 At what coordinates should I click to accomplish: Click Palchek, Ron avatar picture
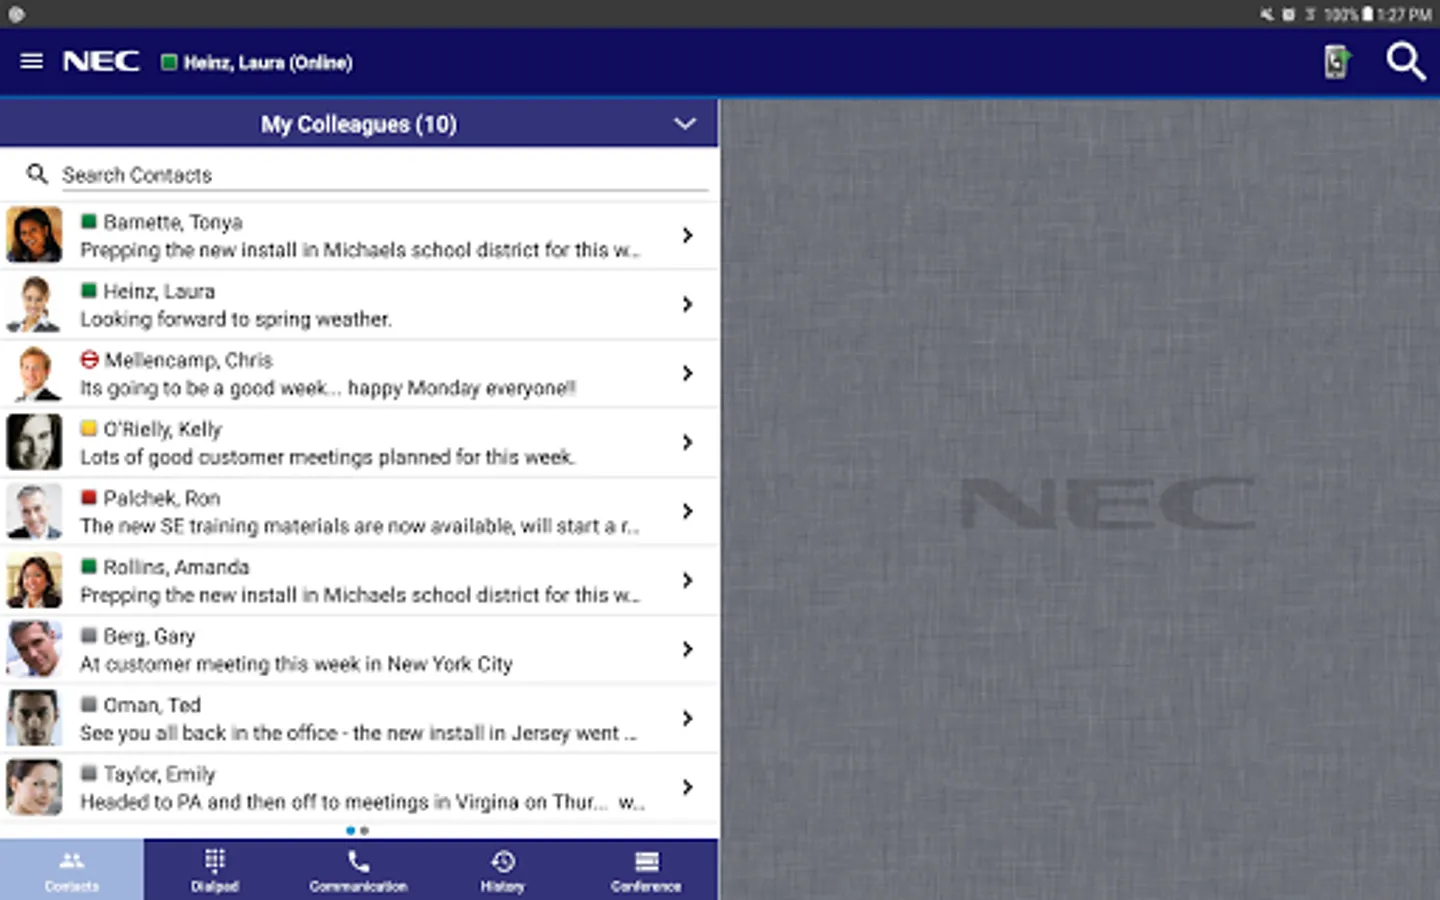point(34,511)
